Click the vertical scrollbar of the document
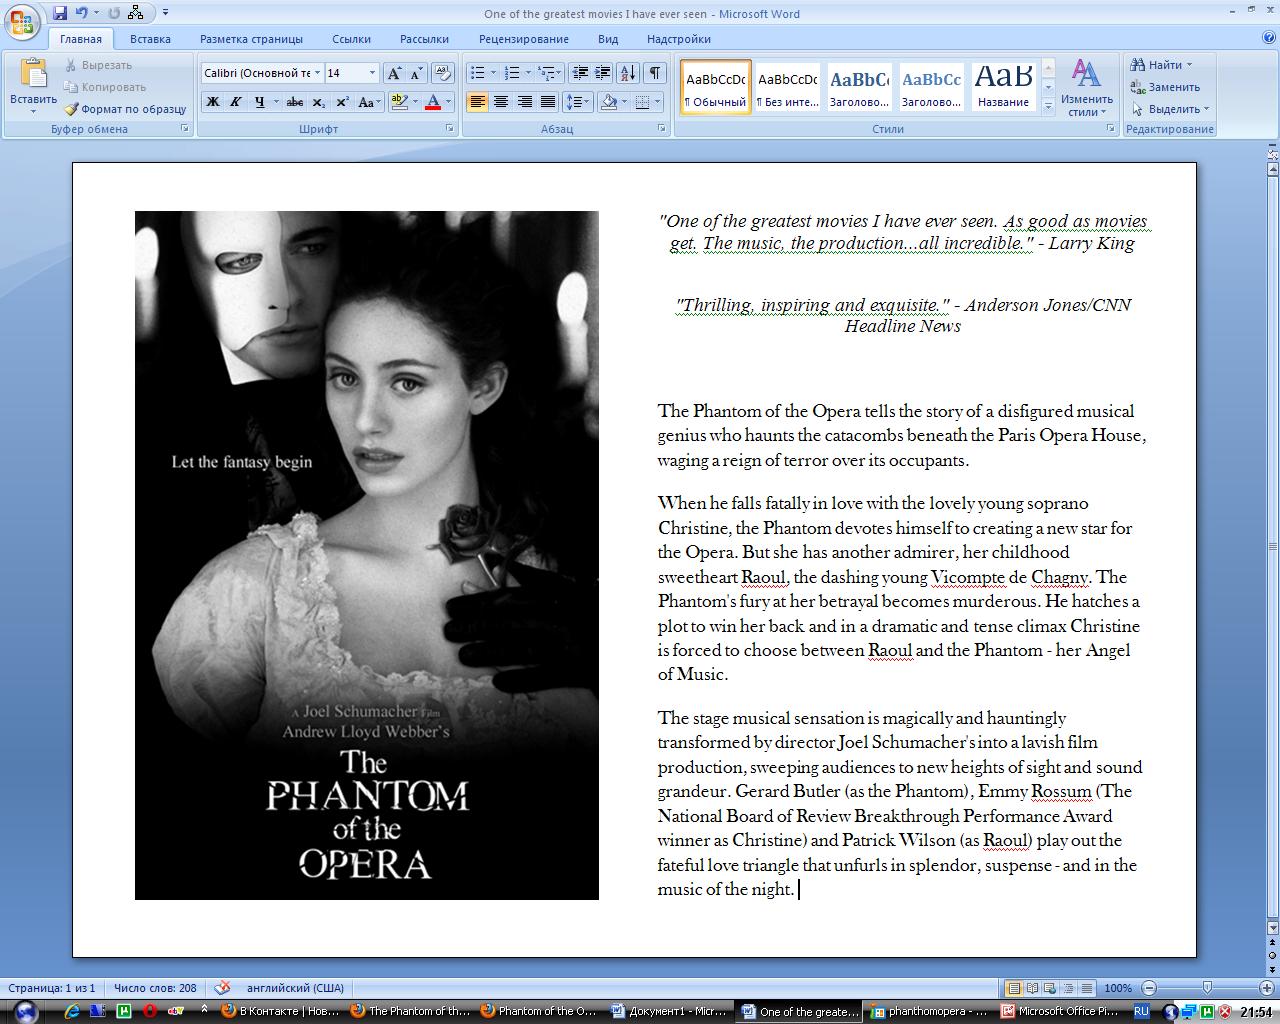This screenshot has height=1024, width=1280. (x=1272, y=546)
